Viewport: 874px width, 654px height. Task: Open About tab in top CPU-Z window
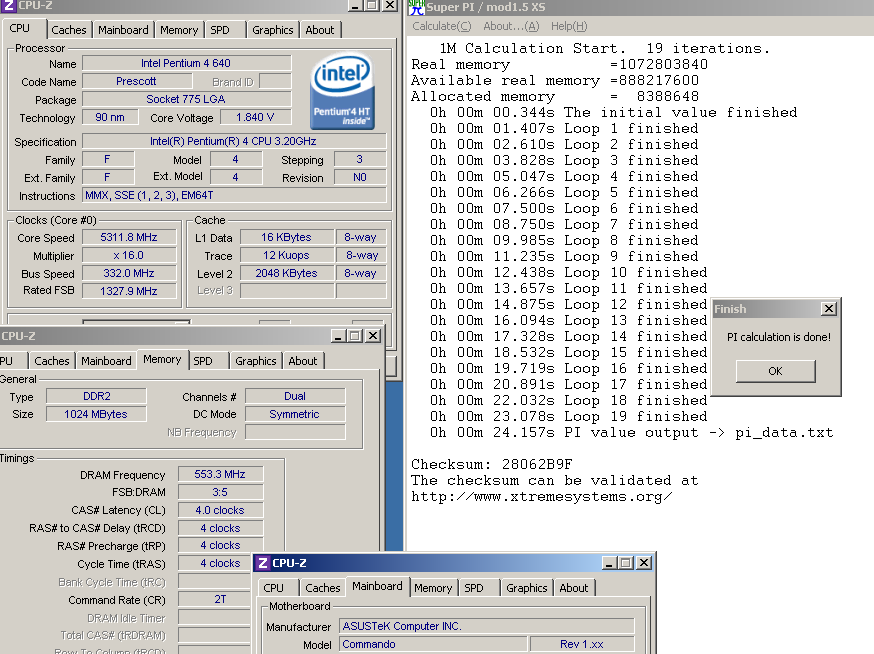319,30
